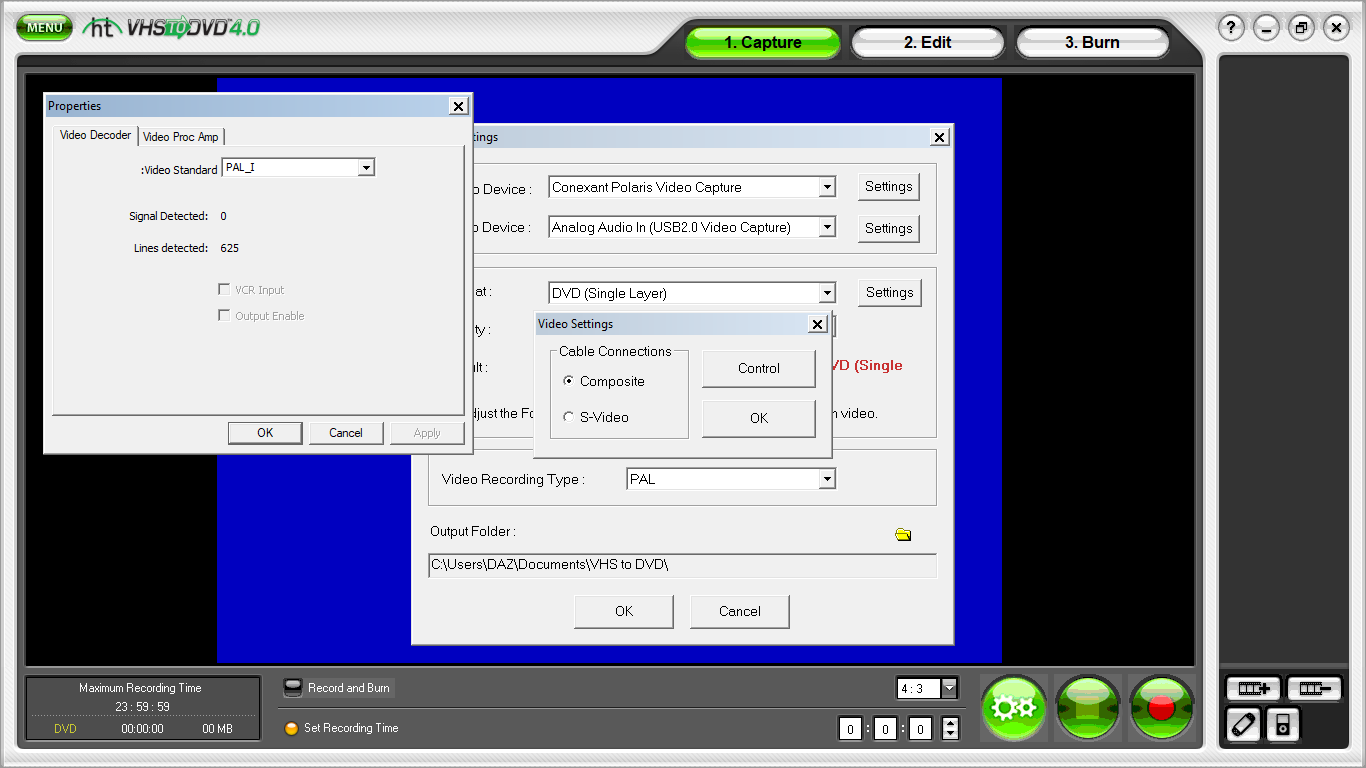
Task: Toggle the VCR Input checkbox
Action: [224, 289]
